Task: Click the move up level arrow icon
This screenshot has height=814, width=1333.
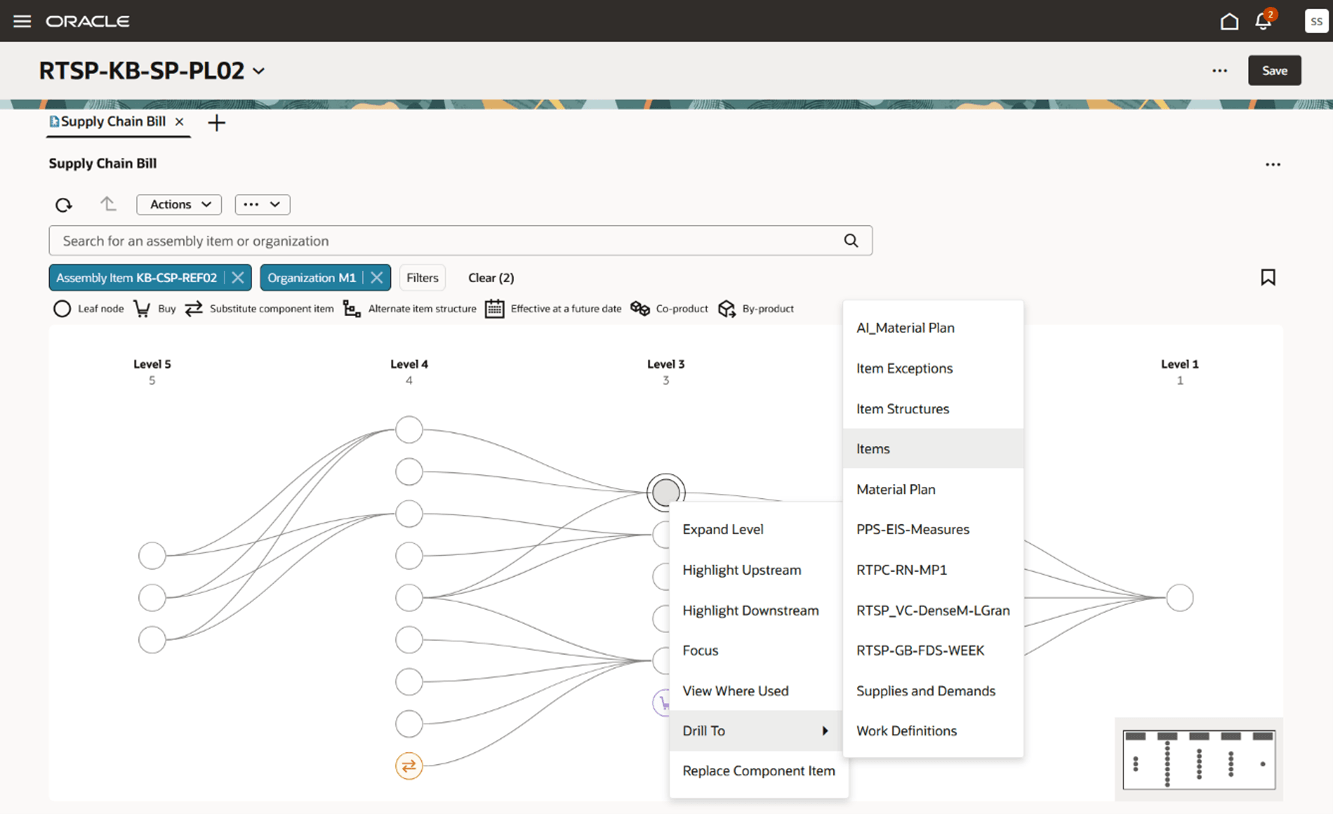Action: (x=108, y=204)
